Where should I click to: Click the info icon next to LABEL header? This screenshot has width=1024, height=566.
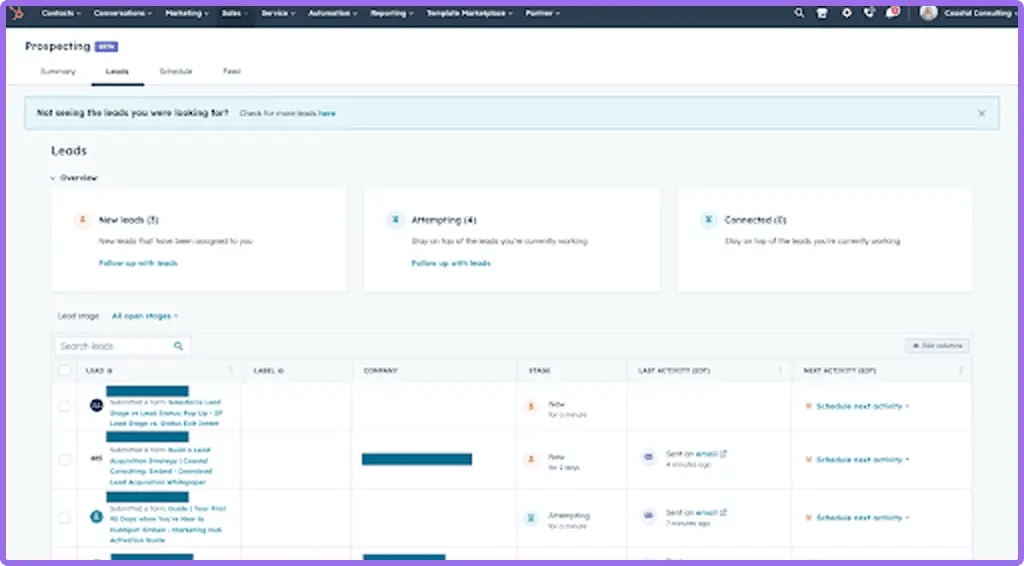click(x=280, y=371)
